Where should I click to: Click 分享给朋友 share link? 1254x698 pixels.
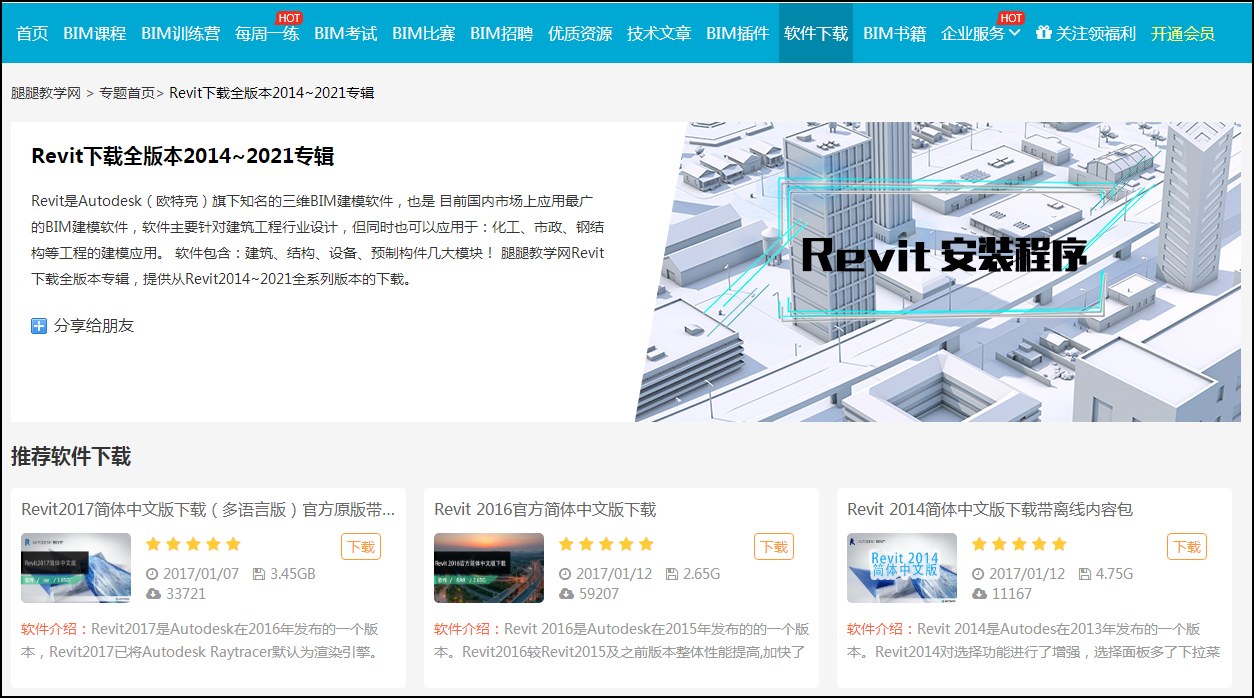[x=94, y=326]
